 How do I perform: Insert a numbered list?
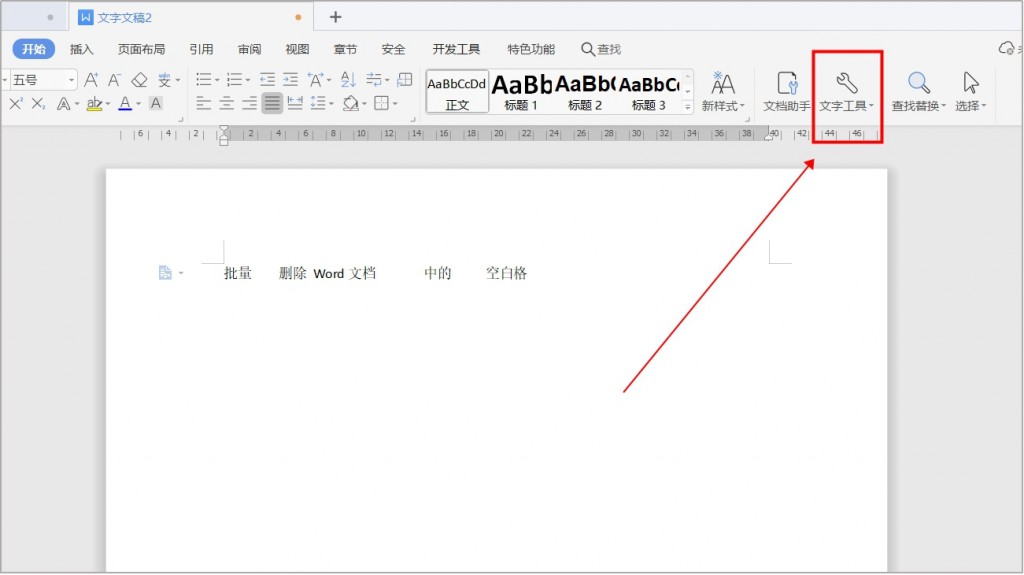pyautogui.click(x=234, y=80)
